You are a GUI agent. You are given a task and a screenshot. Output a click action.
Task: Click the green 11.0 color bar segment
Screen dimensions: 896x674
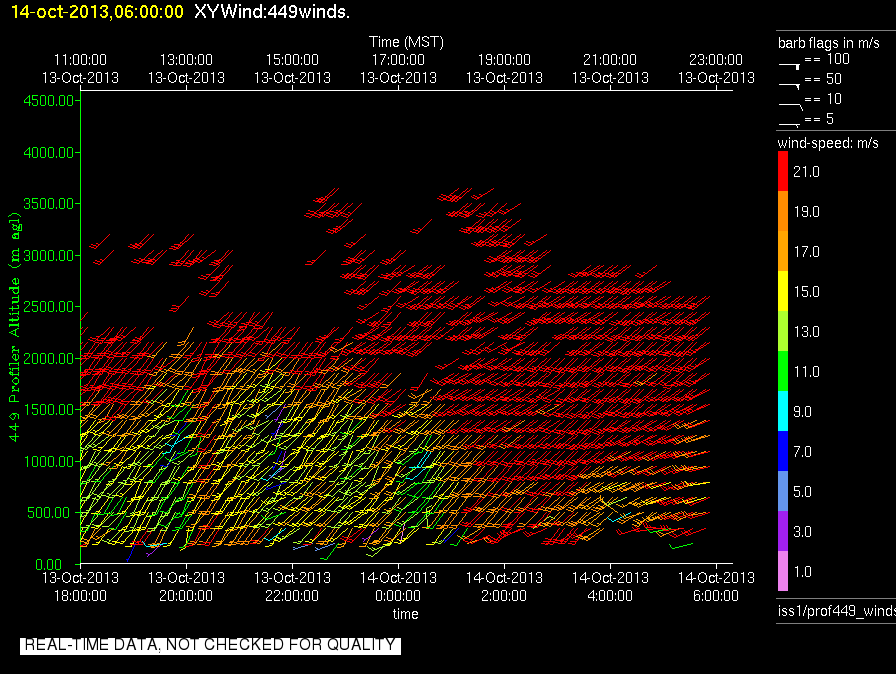[783, 371]
